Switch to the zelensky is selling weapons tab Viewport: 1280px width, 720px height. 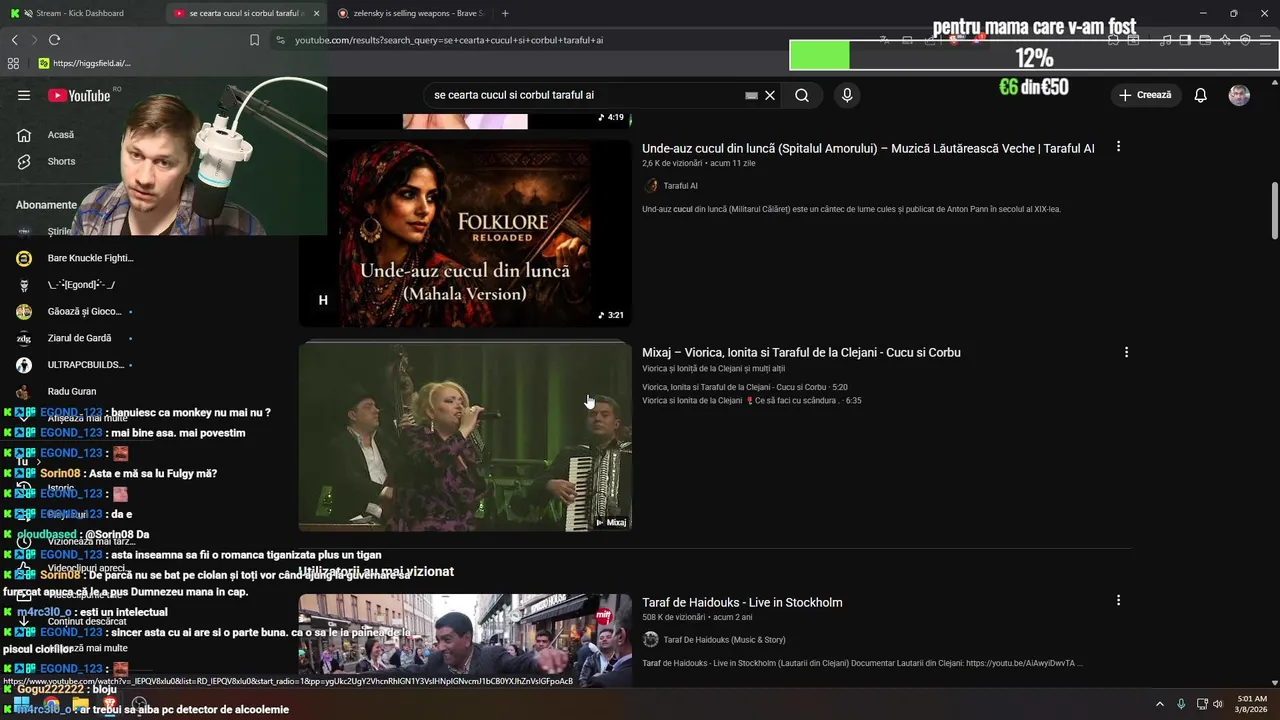point(410,13)
